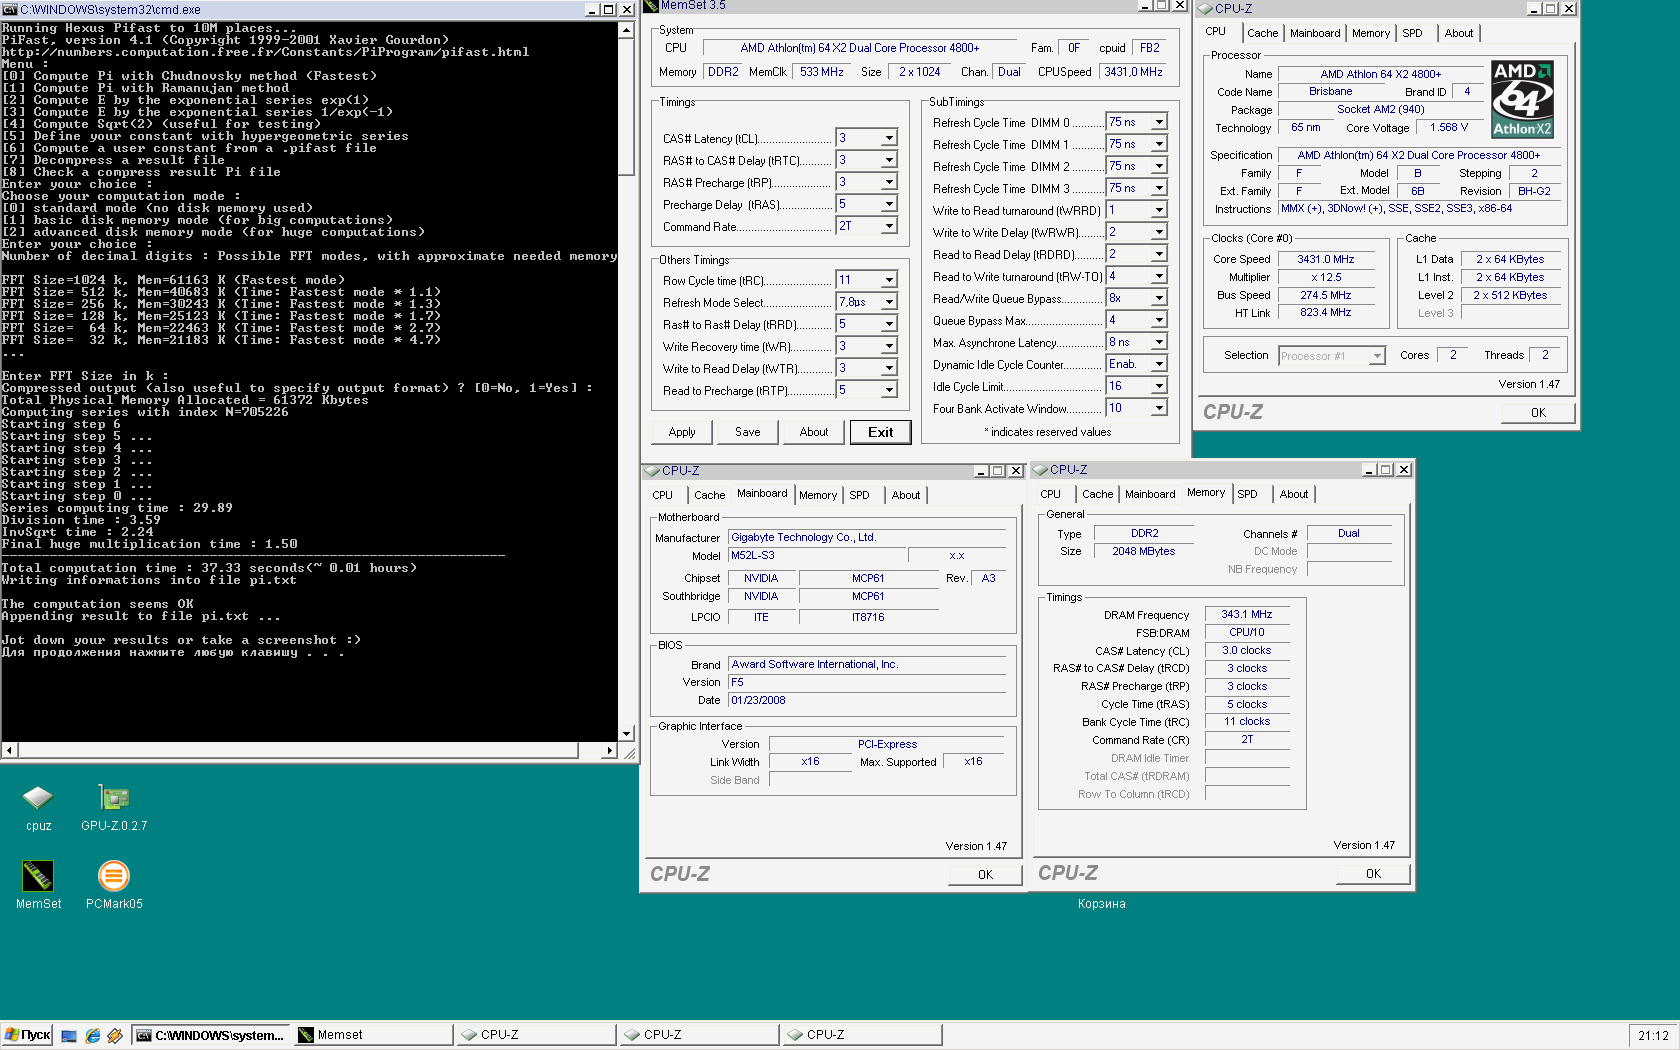Screen dimensions: 1680x1050
Task: Click the Gigabyte Technology Co., Ltd. field
Action: point(867,537)
